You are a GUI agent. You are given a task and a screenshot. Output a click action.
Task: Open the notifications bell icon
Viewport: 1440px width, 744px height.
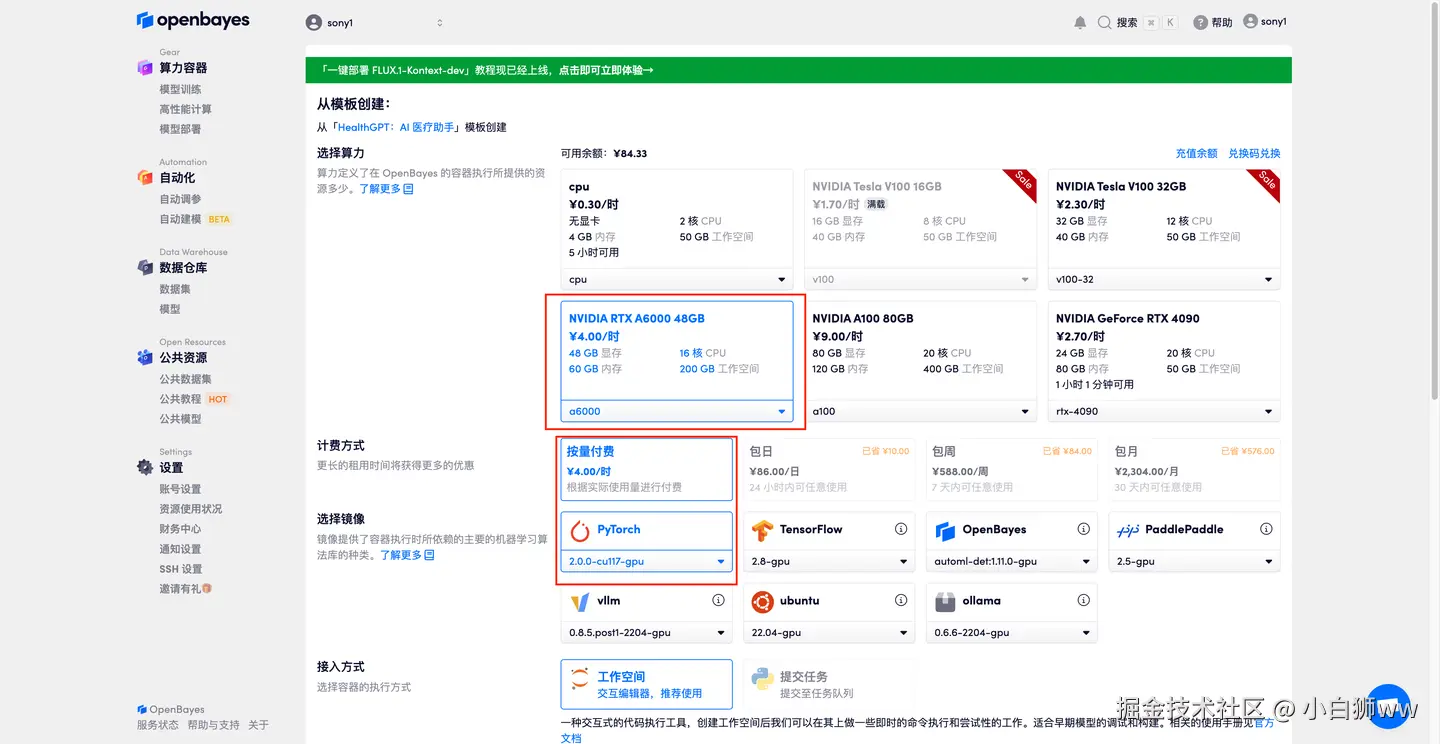point(1080,22)
